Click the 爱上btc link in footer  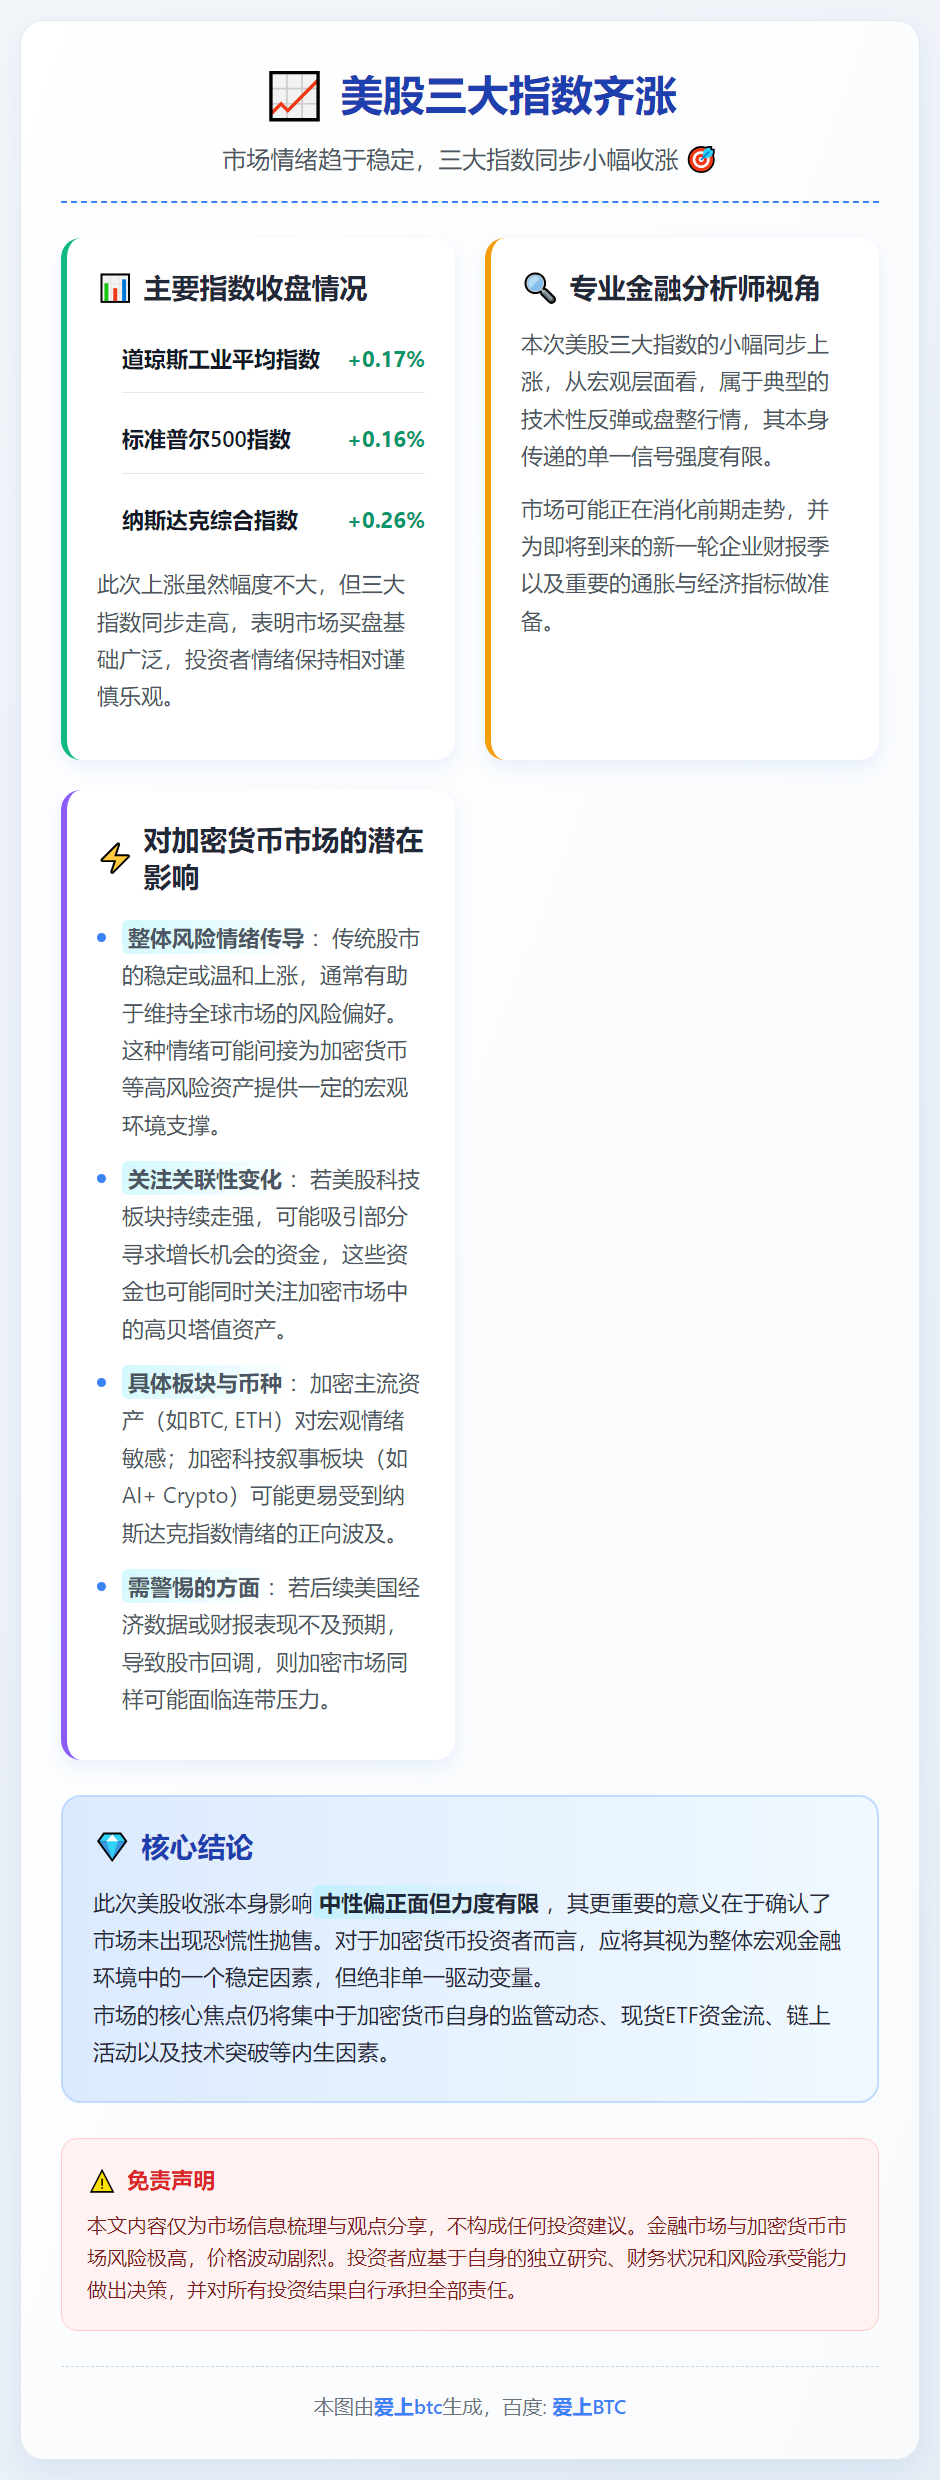point(408,2407)
